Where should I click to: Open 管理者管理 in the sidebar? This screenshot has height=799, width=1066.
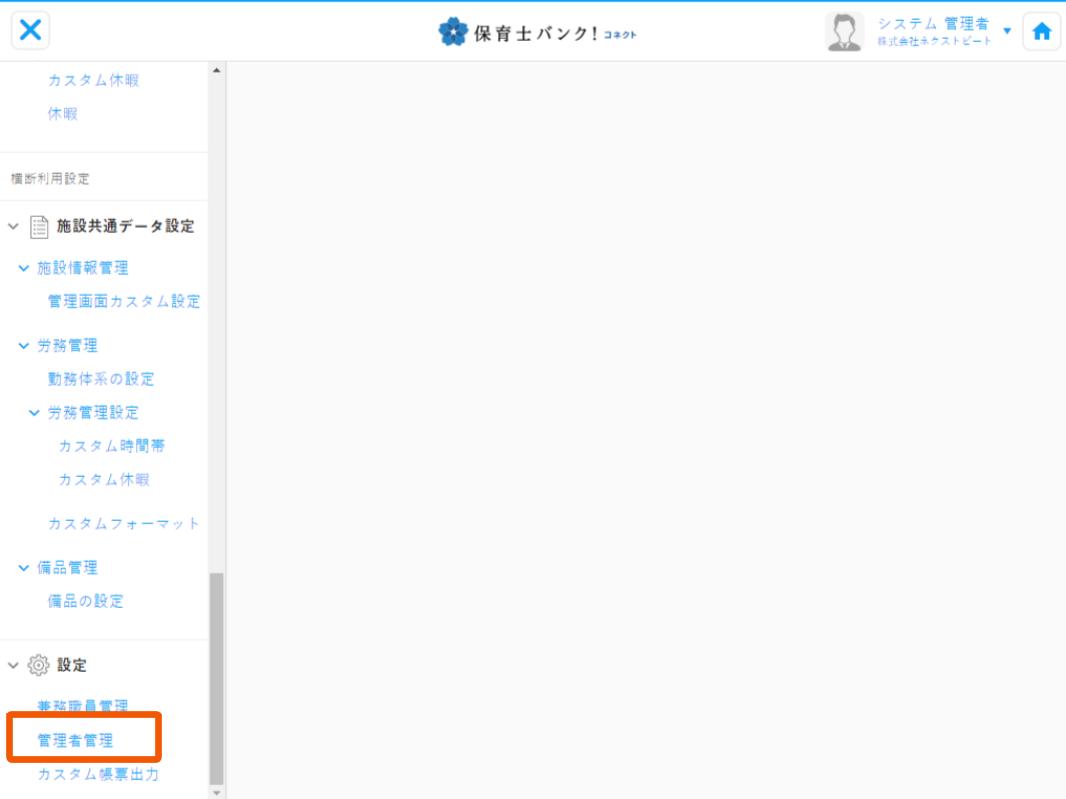pyautogui.click(x=75, y=741)
